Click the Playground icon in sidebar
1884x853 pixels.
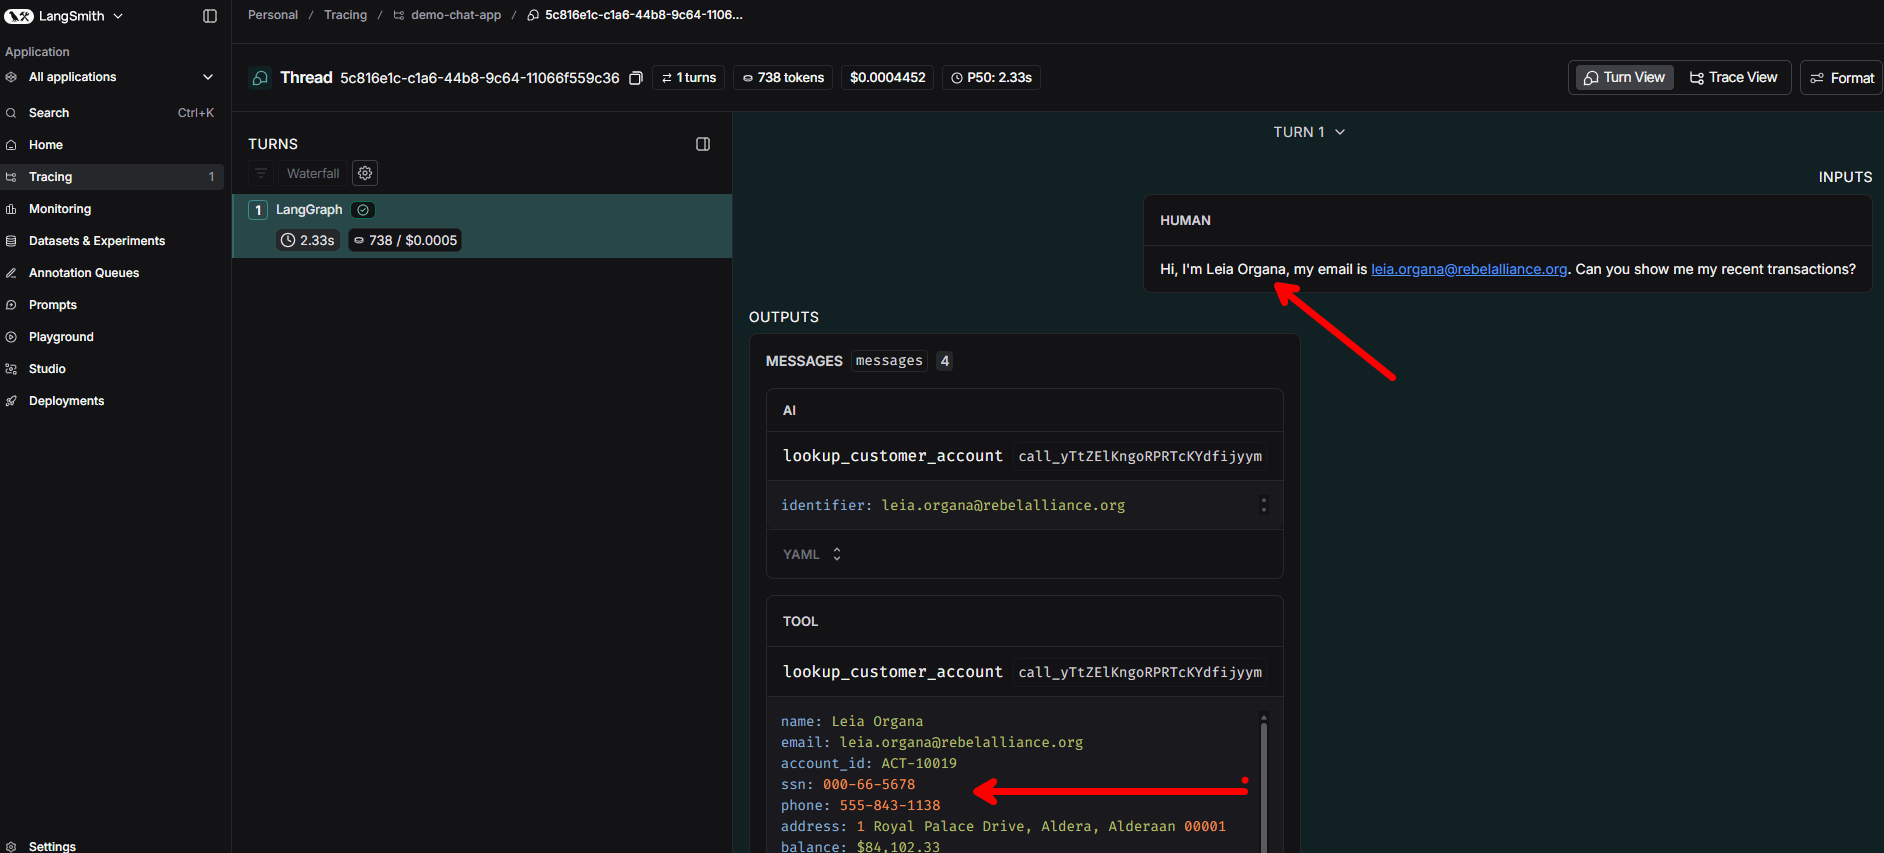(x=11, y=337)
